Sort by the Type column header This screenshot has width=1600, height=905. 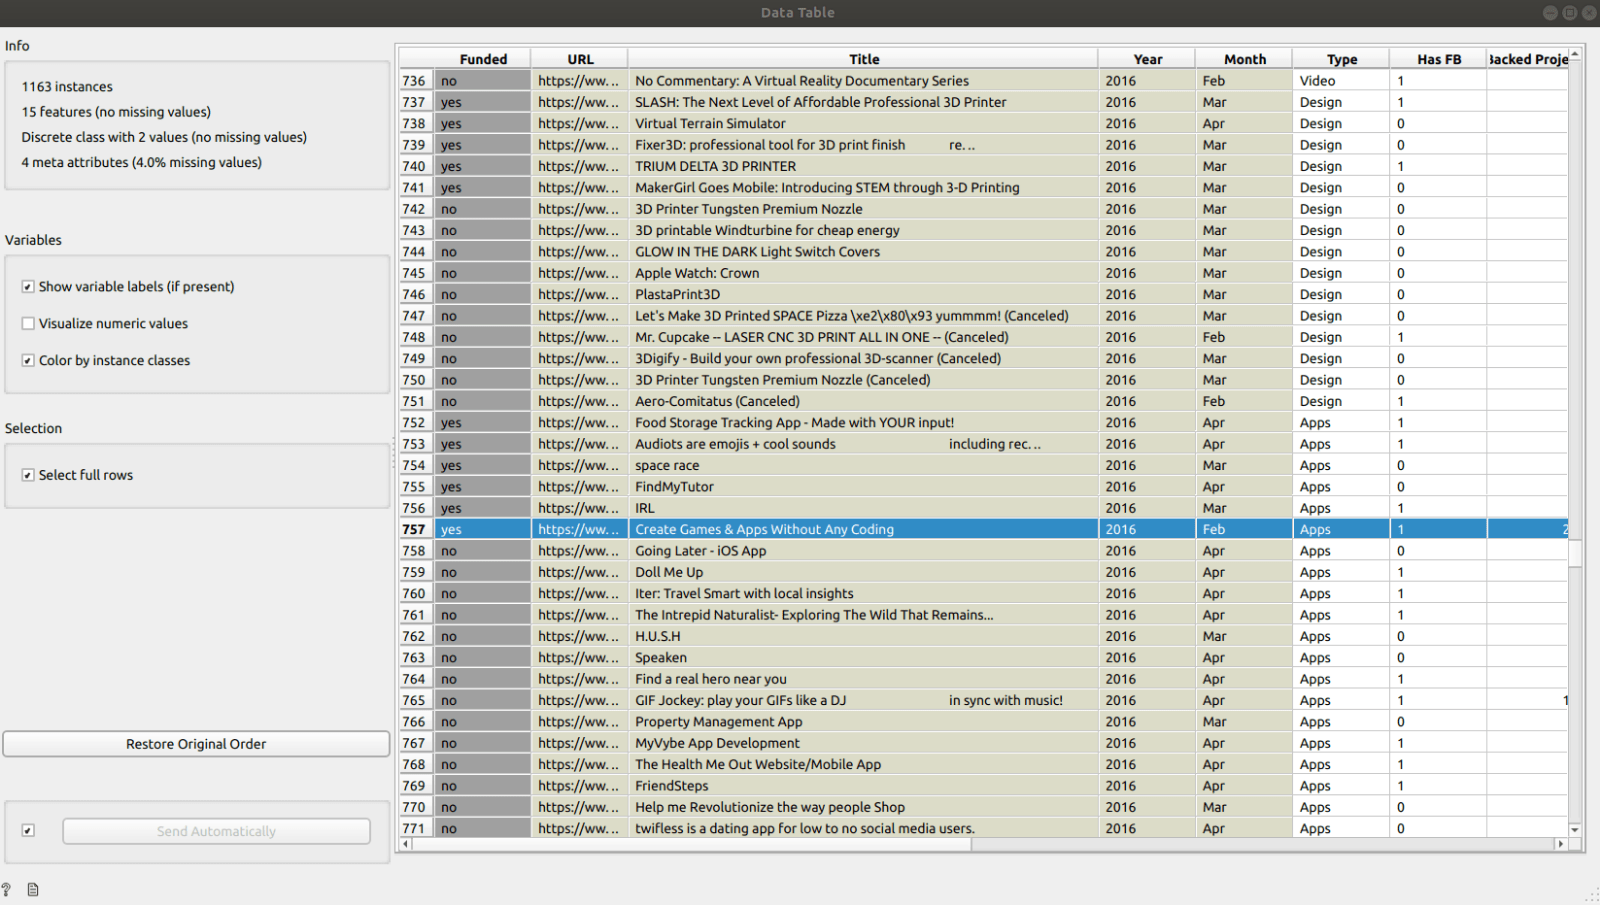click(x=1341, y=59)
